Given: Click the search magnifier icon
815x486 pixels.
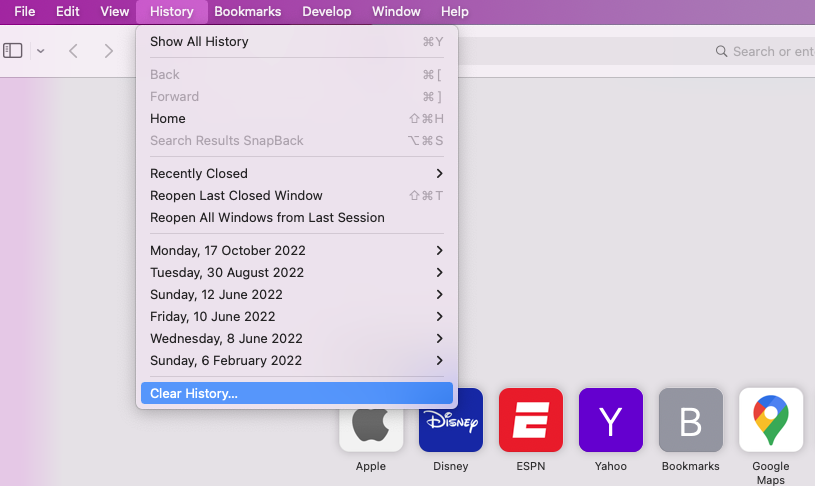Looking at the screenshot, I should pos(721,51).
